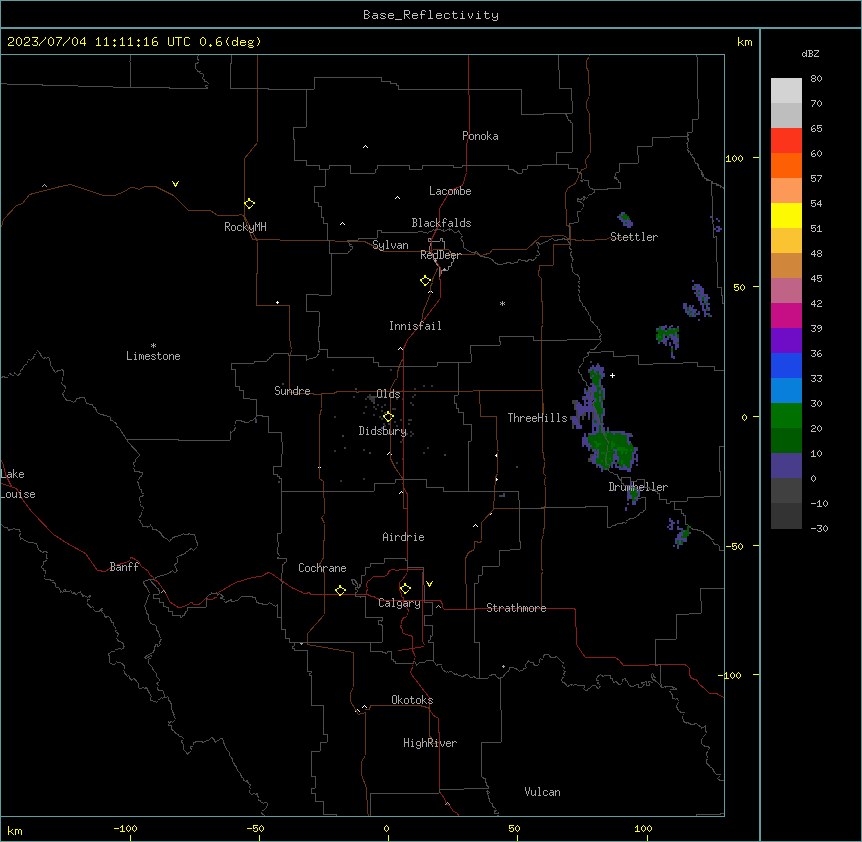The image size is (862, 842).
Task: Click the RedDeer city label
Action: (x=440, y=255)
